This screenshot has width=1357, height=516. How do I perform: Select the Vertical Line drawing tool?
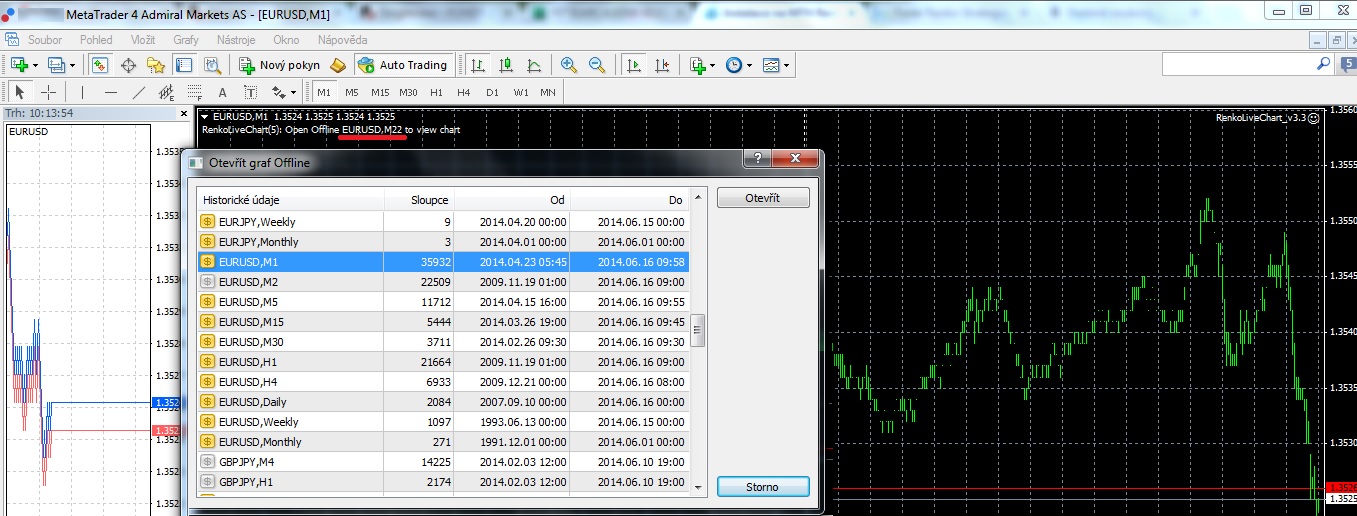(x=83, y=92)
